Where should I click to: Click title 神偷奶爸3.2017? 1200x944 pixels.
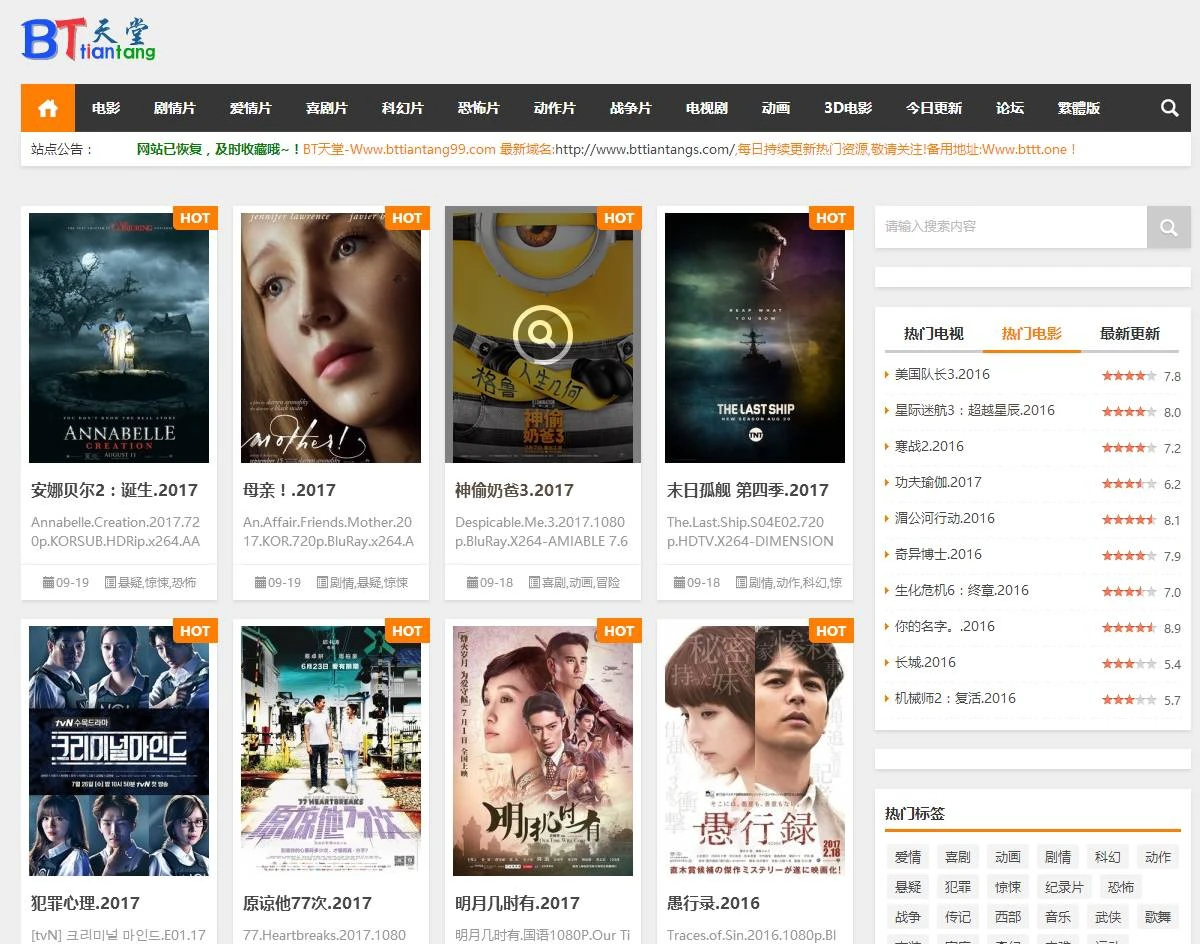(514, 490)
